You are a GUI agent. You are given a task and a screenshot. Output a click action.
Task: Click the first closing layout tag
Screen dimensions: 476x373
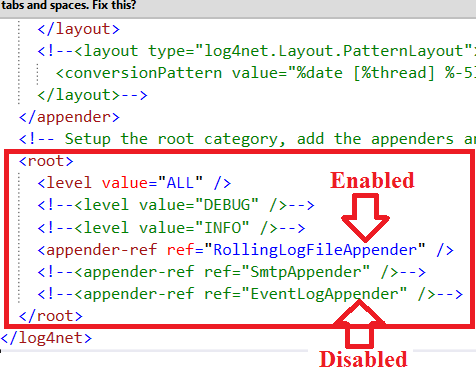click(x=78, y=29)
